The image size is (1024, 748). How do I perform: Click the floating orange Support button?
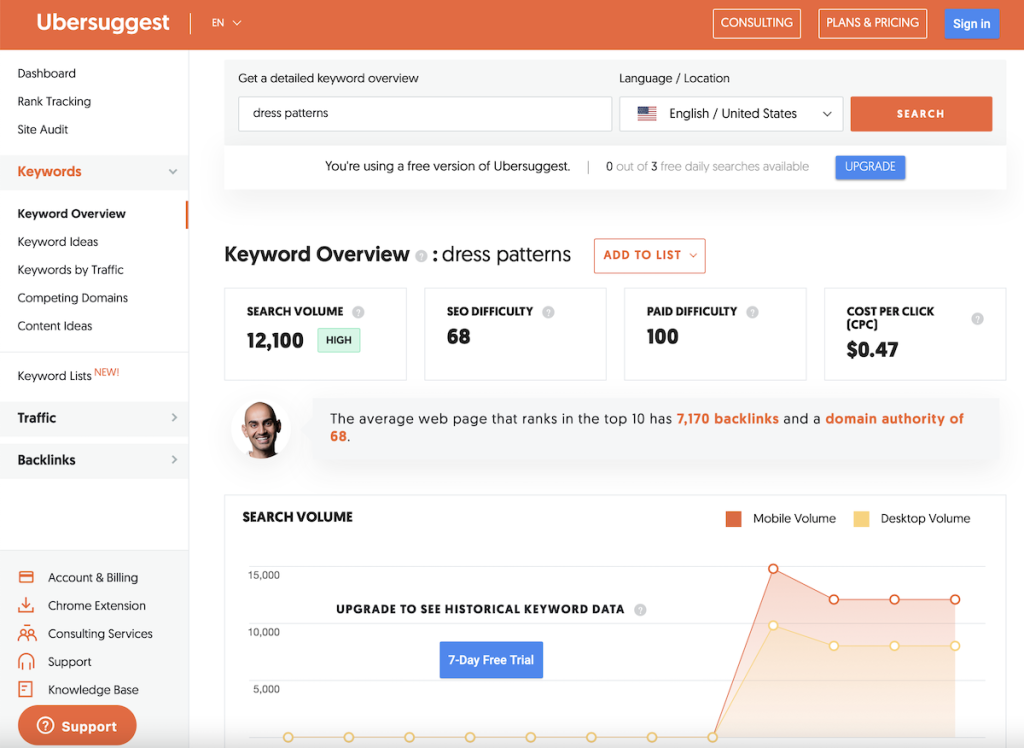(77, 726)
